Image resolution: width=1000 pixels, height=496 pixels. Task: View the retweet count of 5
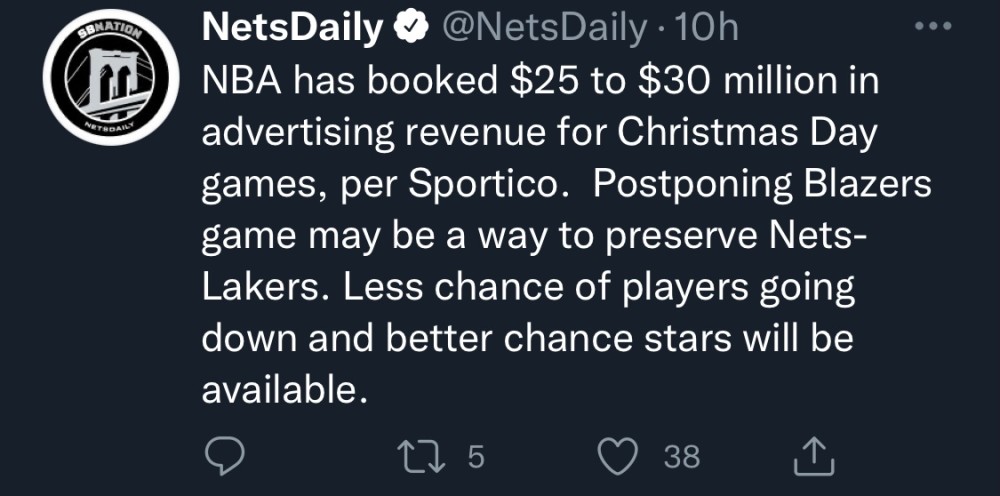pyautogui.click(x=475, y=457)
